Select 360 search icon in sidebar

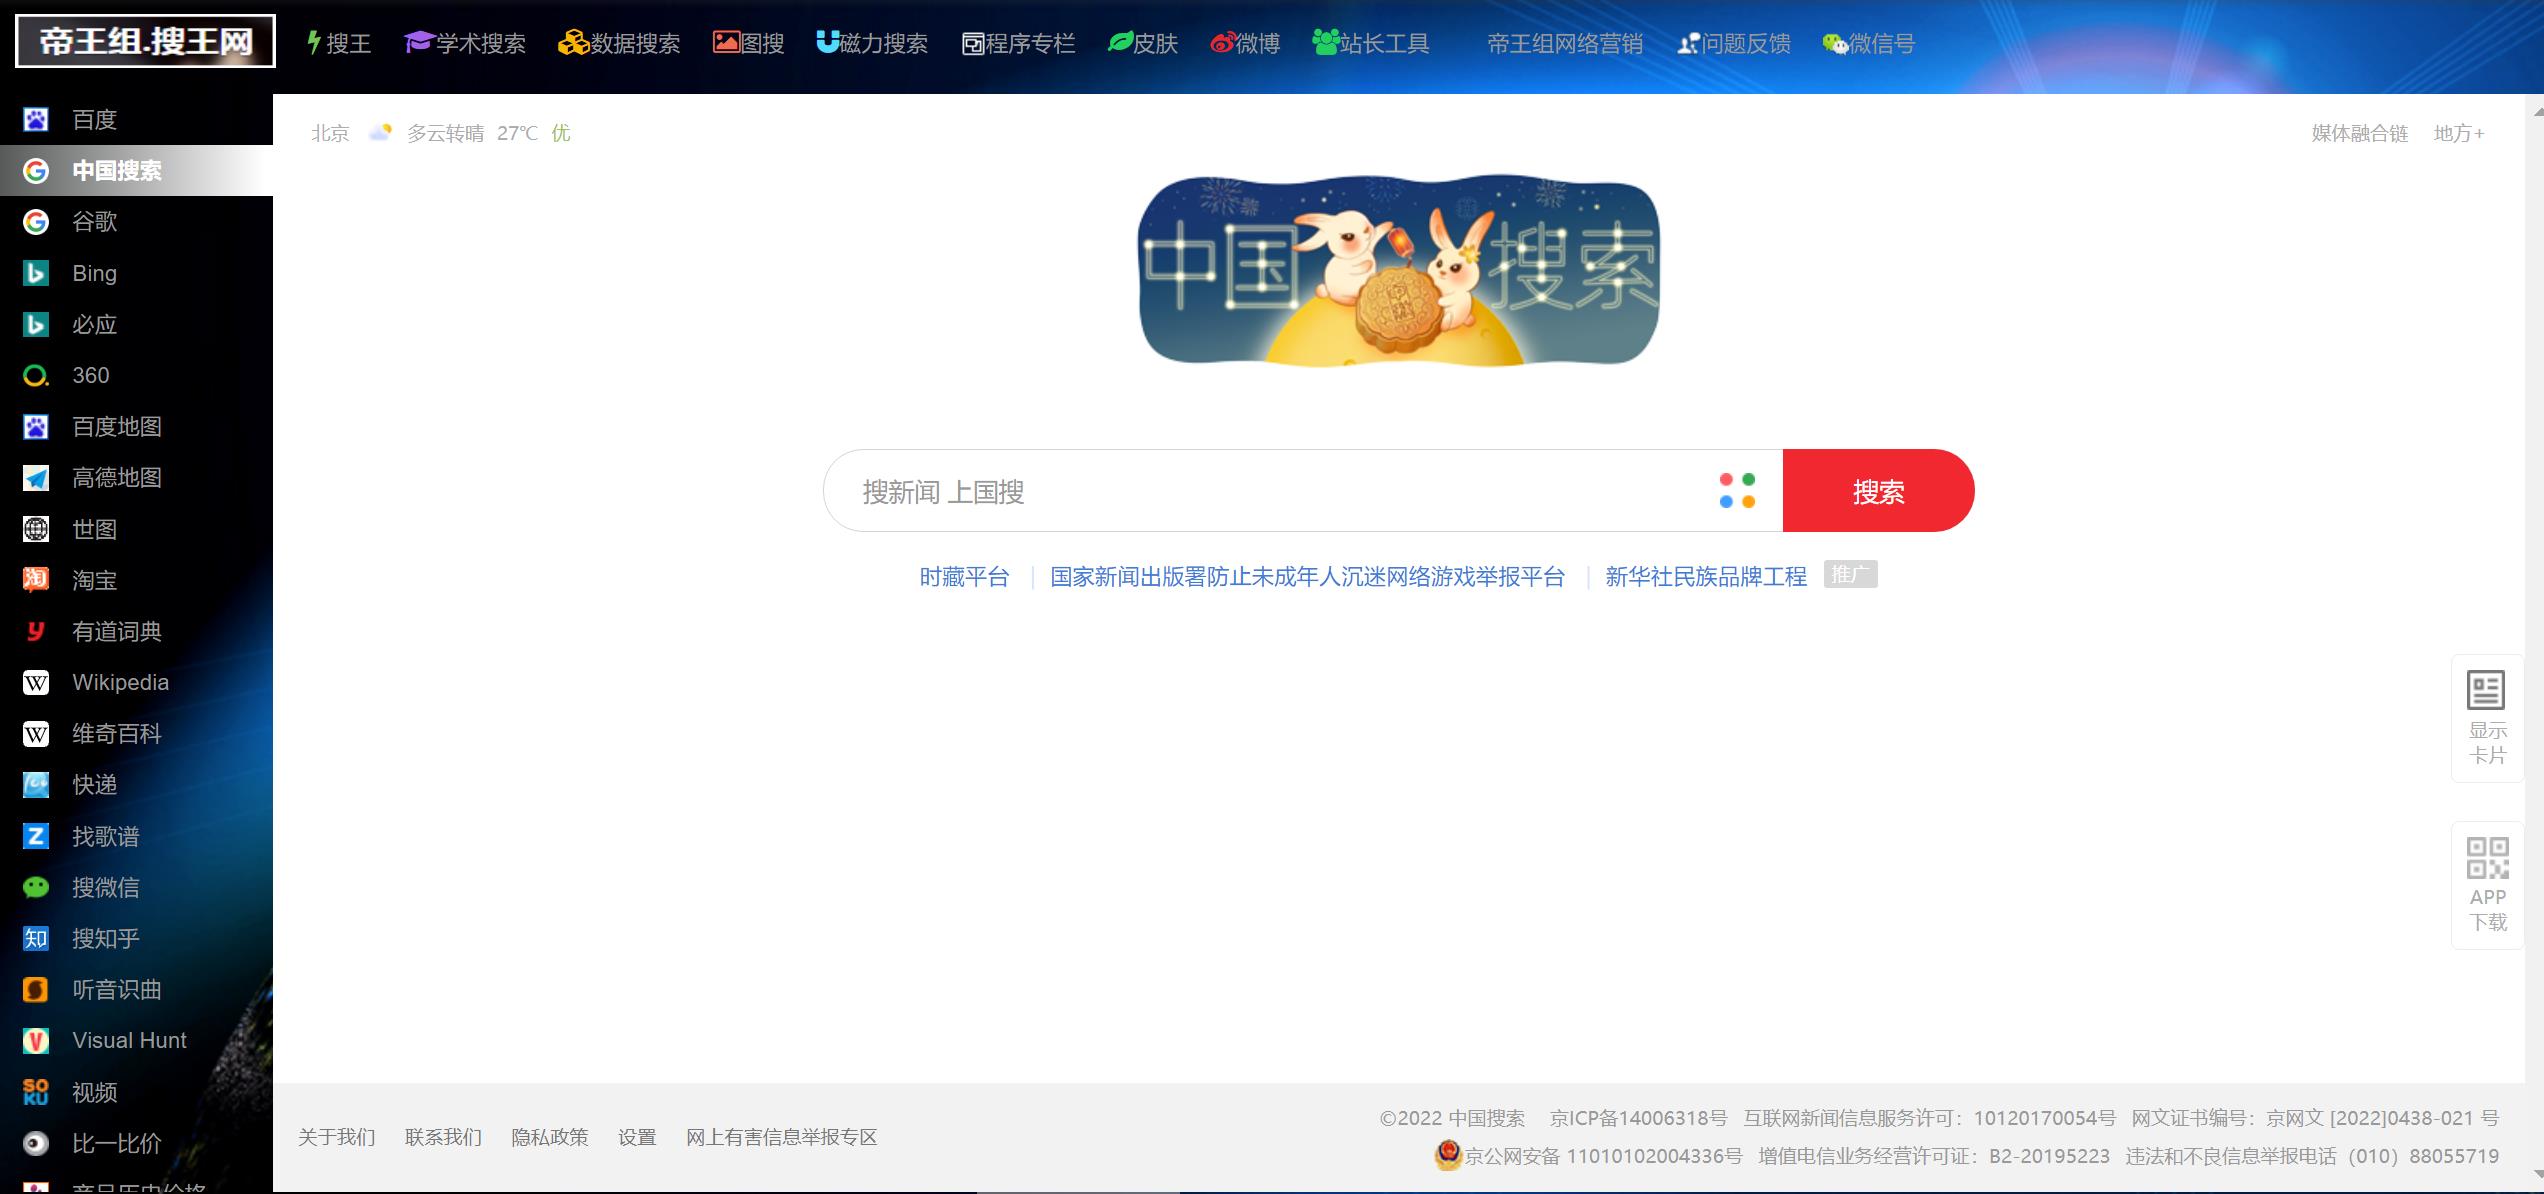[36, 376]
